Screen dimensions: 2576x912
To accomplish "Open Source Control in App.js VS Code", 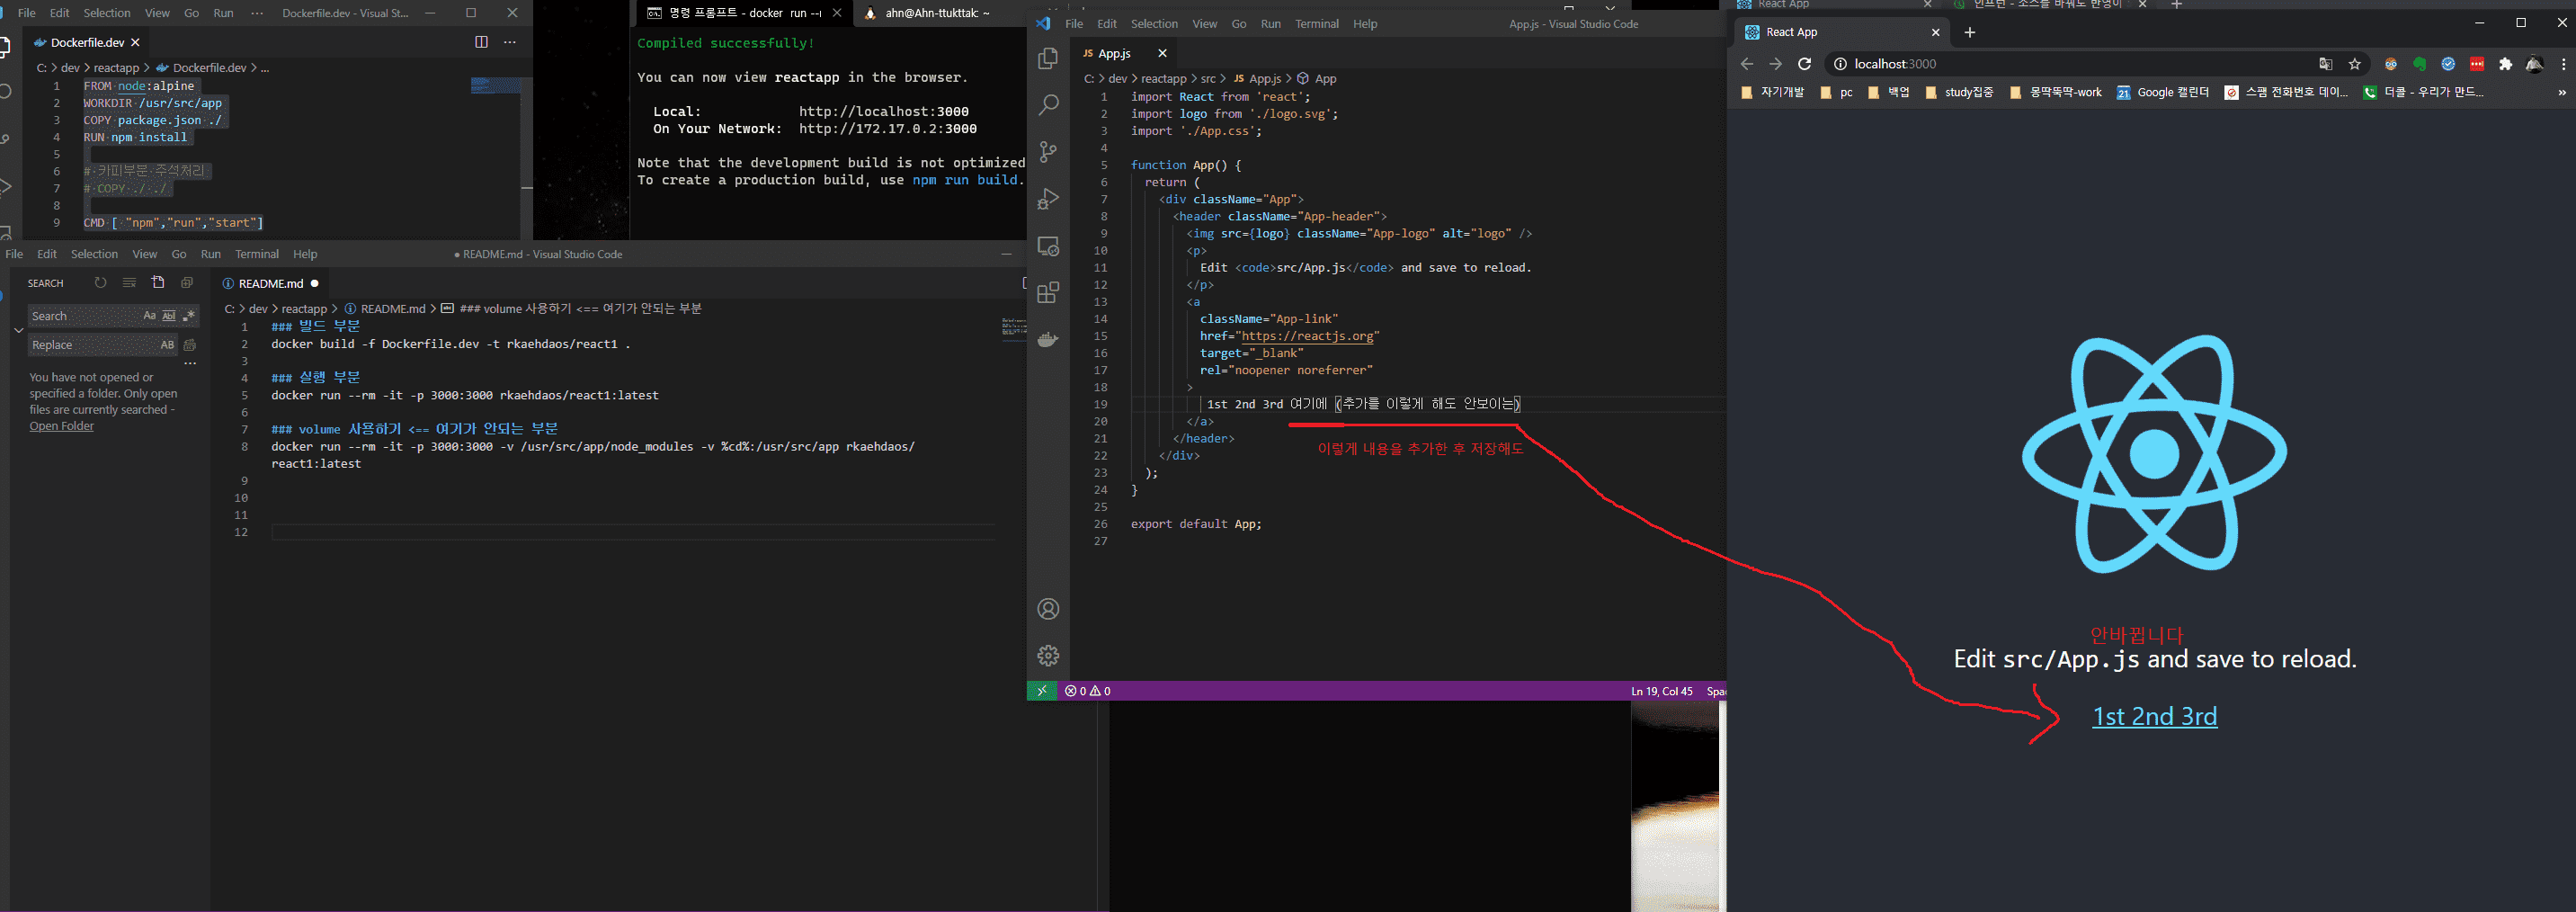I will pos(1048,152).
